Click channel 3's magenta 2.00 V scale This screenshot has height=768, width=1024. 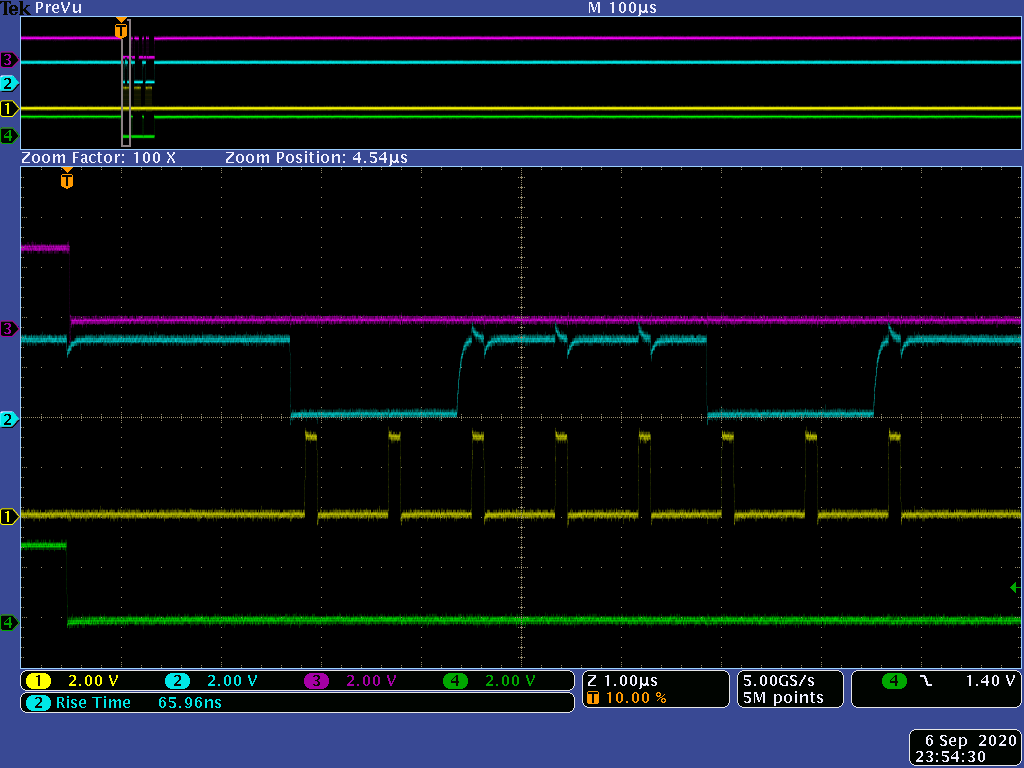[372, 681]
